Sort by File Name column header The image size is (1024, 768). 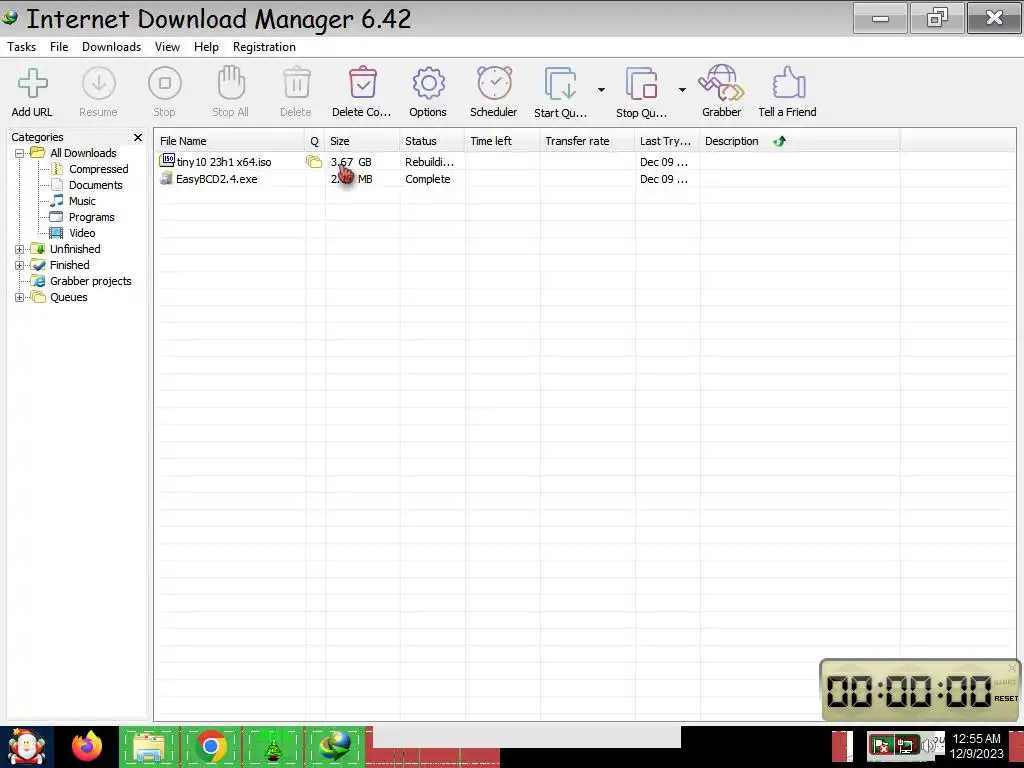coord(230,141)
